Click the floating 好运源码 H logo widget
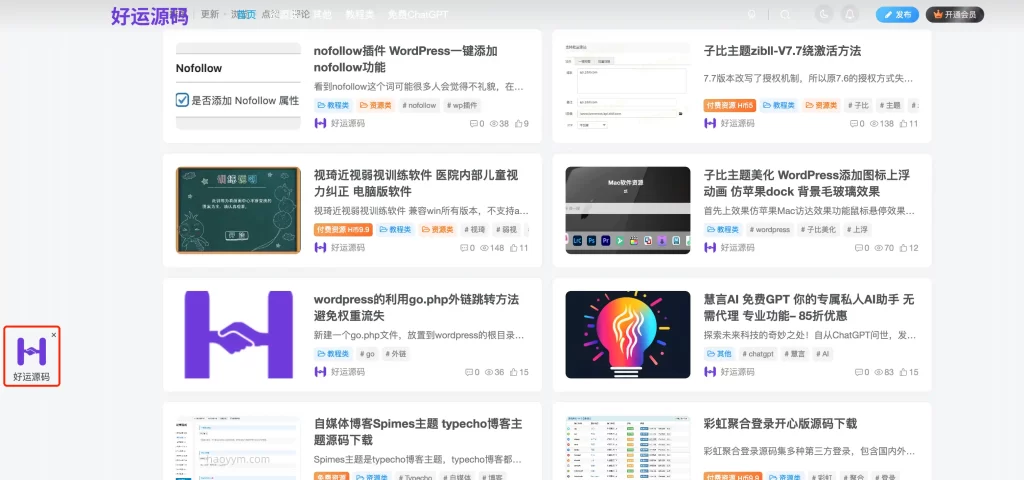The width and height of the screenshot is (1024, 480). (x=31, y=352)
